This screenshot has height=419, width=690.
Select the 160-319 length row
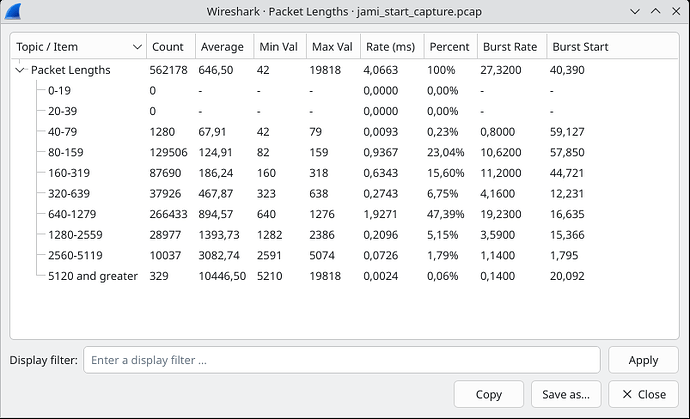click(344, 173)
